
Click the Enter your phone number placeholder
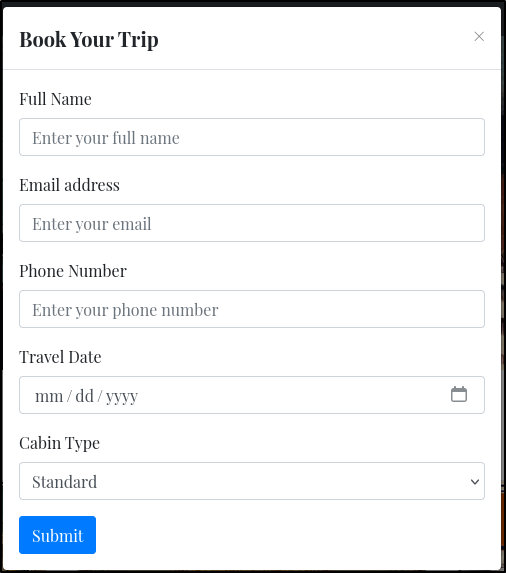125,310
